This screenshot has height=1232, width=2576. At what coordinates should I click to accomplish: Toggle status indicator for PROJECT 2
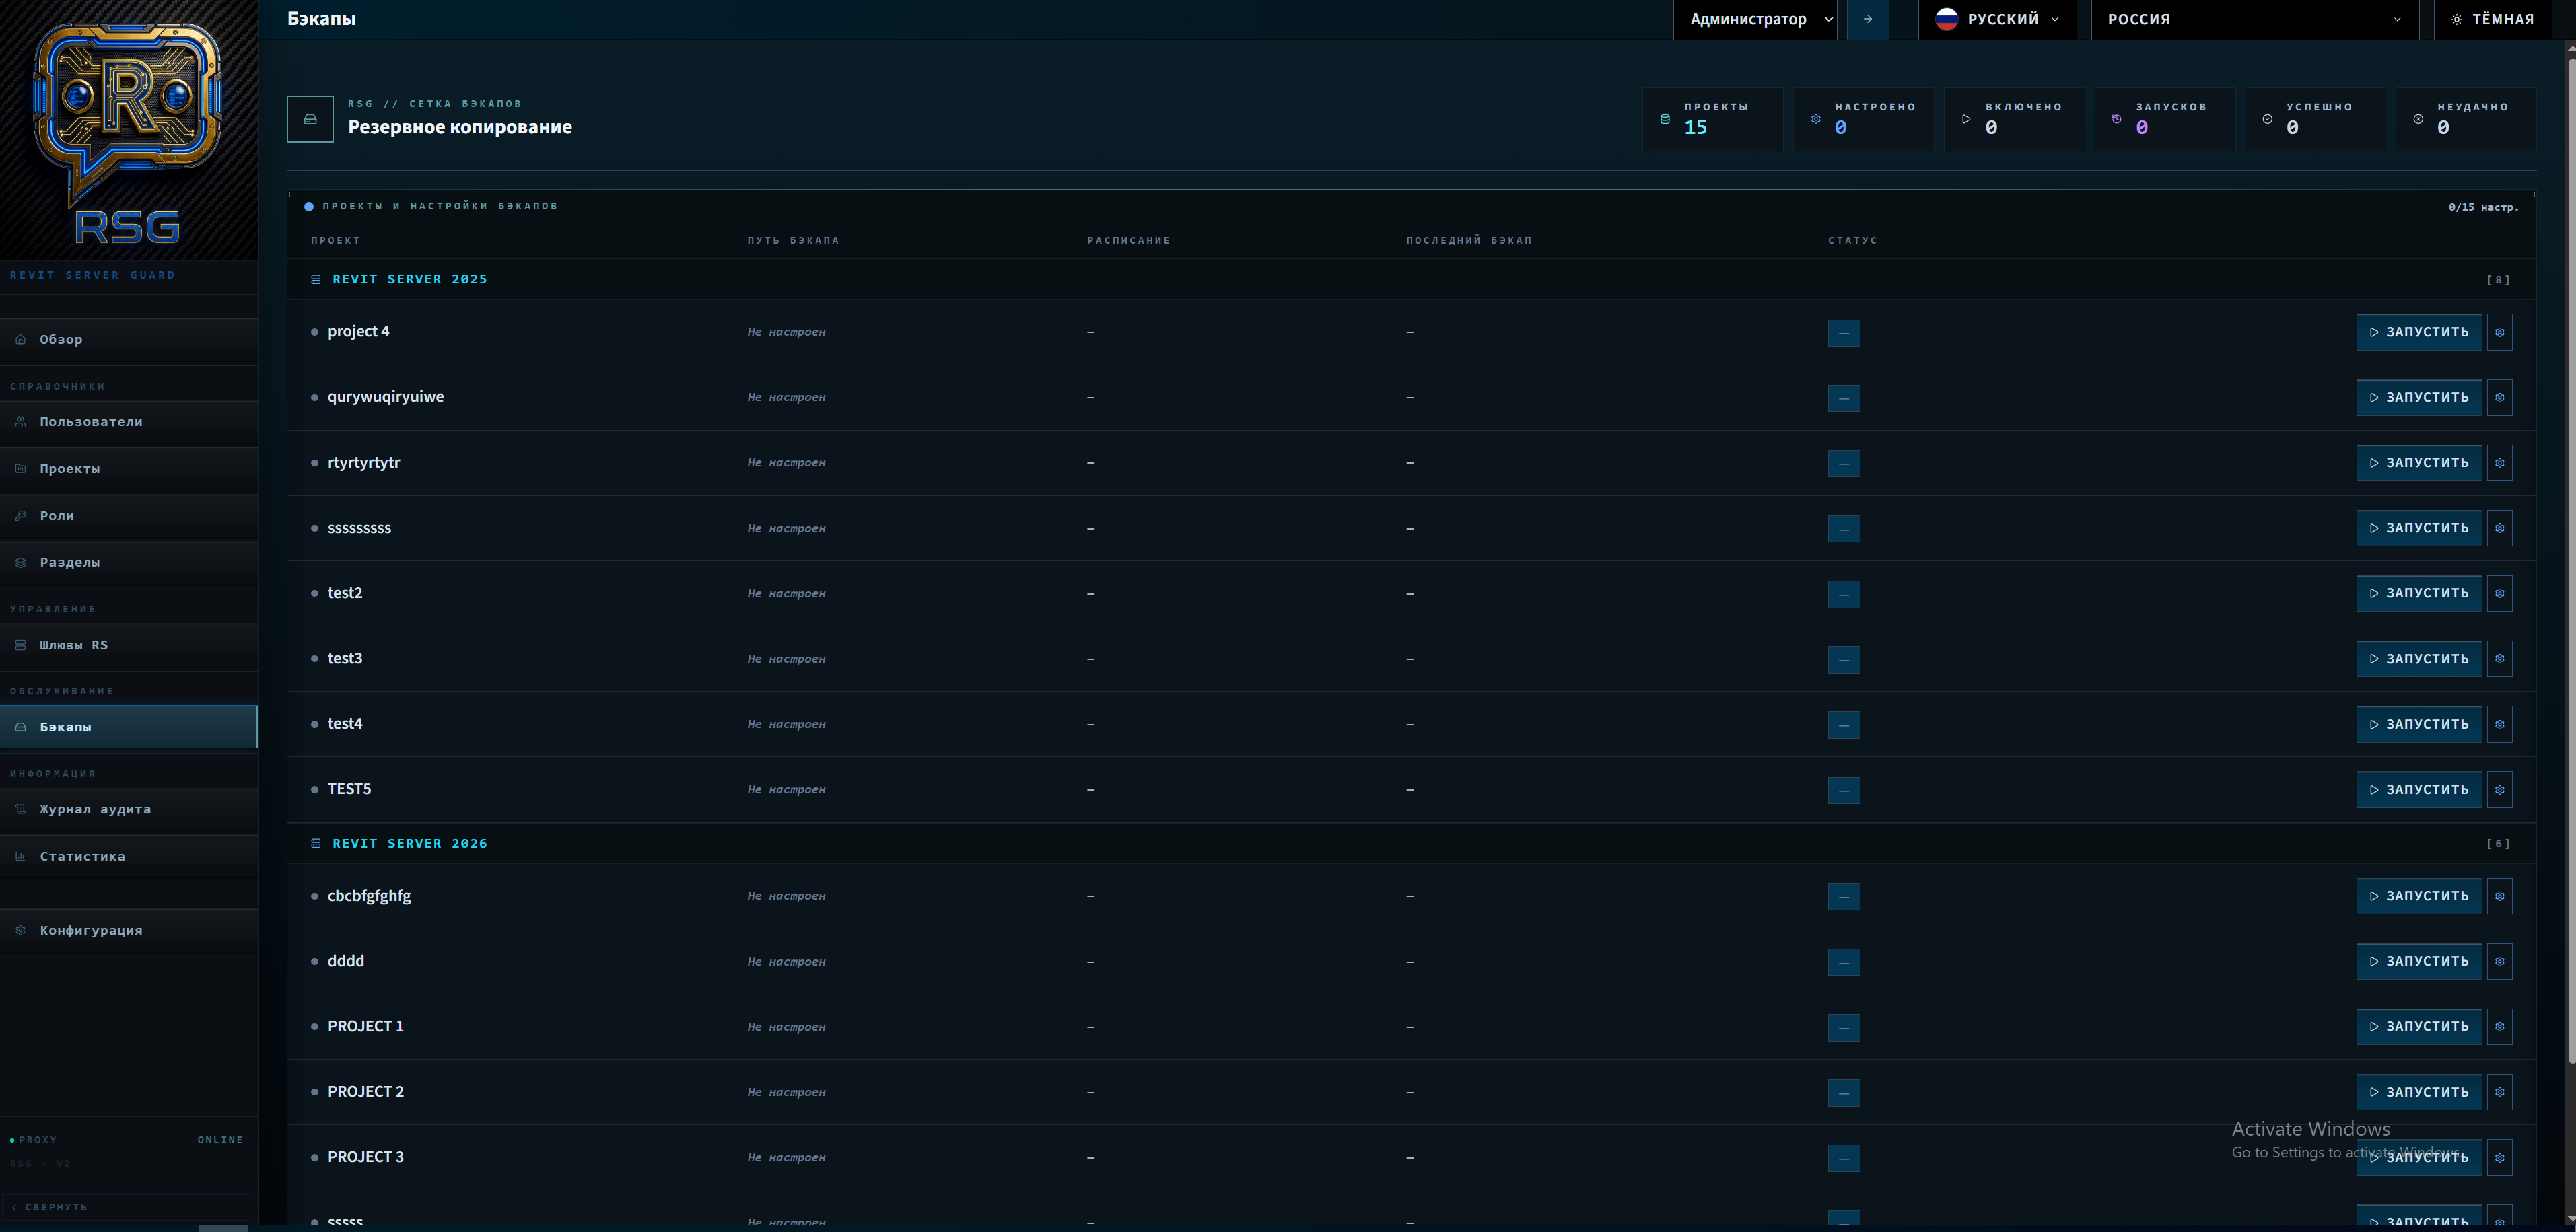1843,1092
